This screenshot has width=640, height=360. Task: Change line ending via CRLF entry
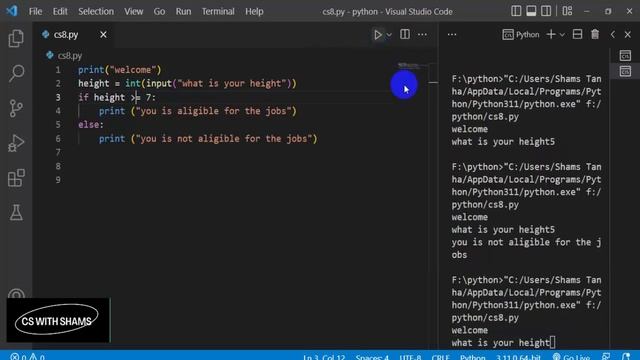point(440,357)
